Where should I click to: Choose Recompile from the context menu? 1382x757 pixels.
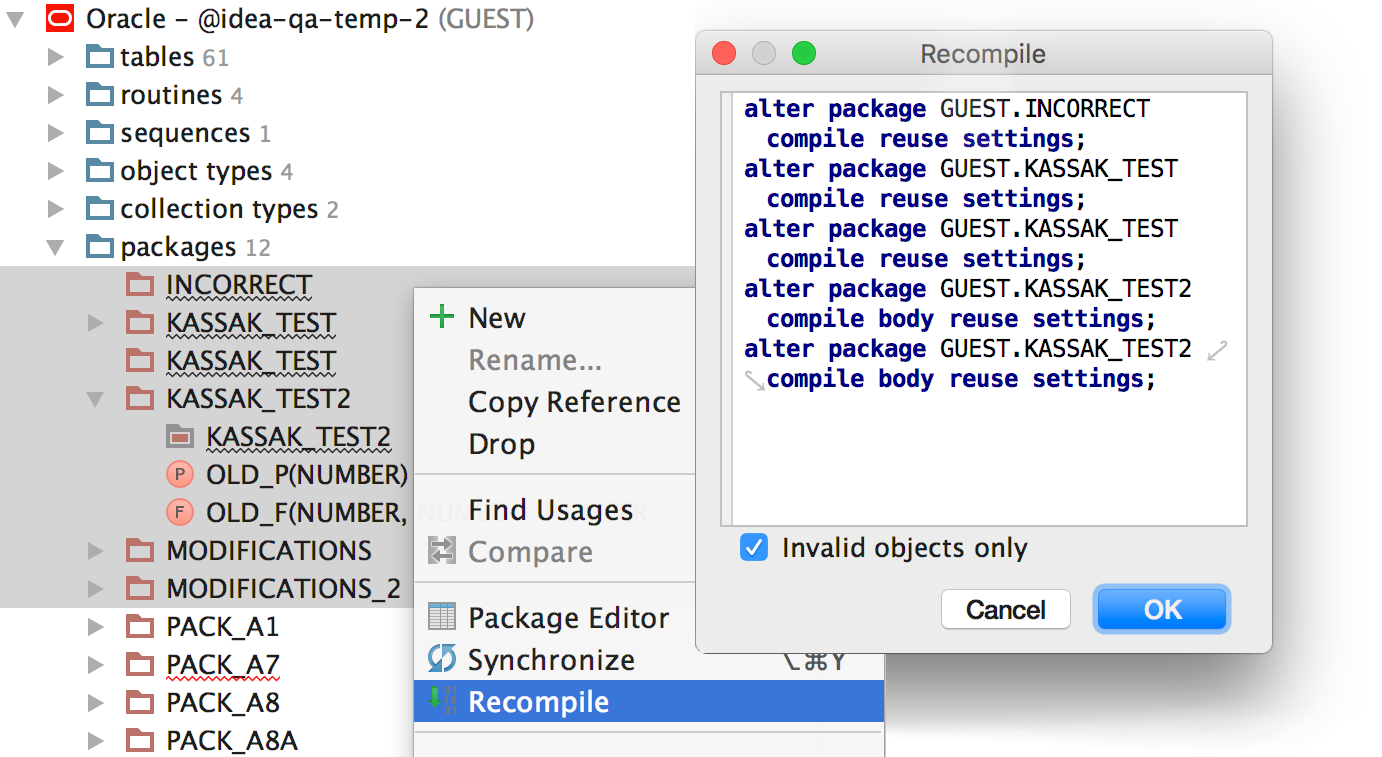tap(538, 702)
